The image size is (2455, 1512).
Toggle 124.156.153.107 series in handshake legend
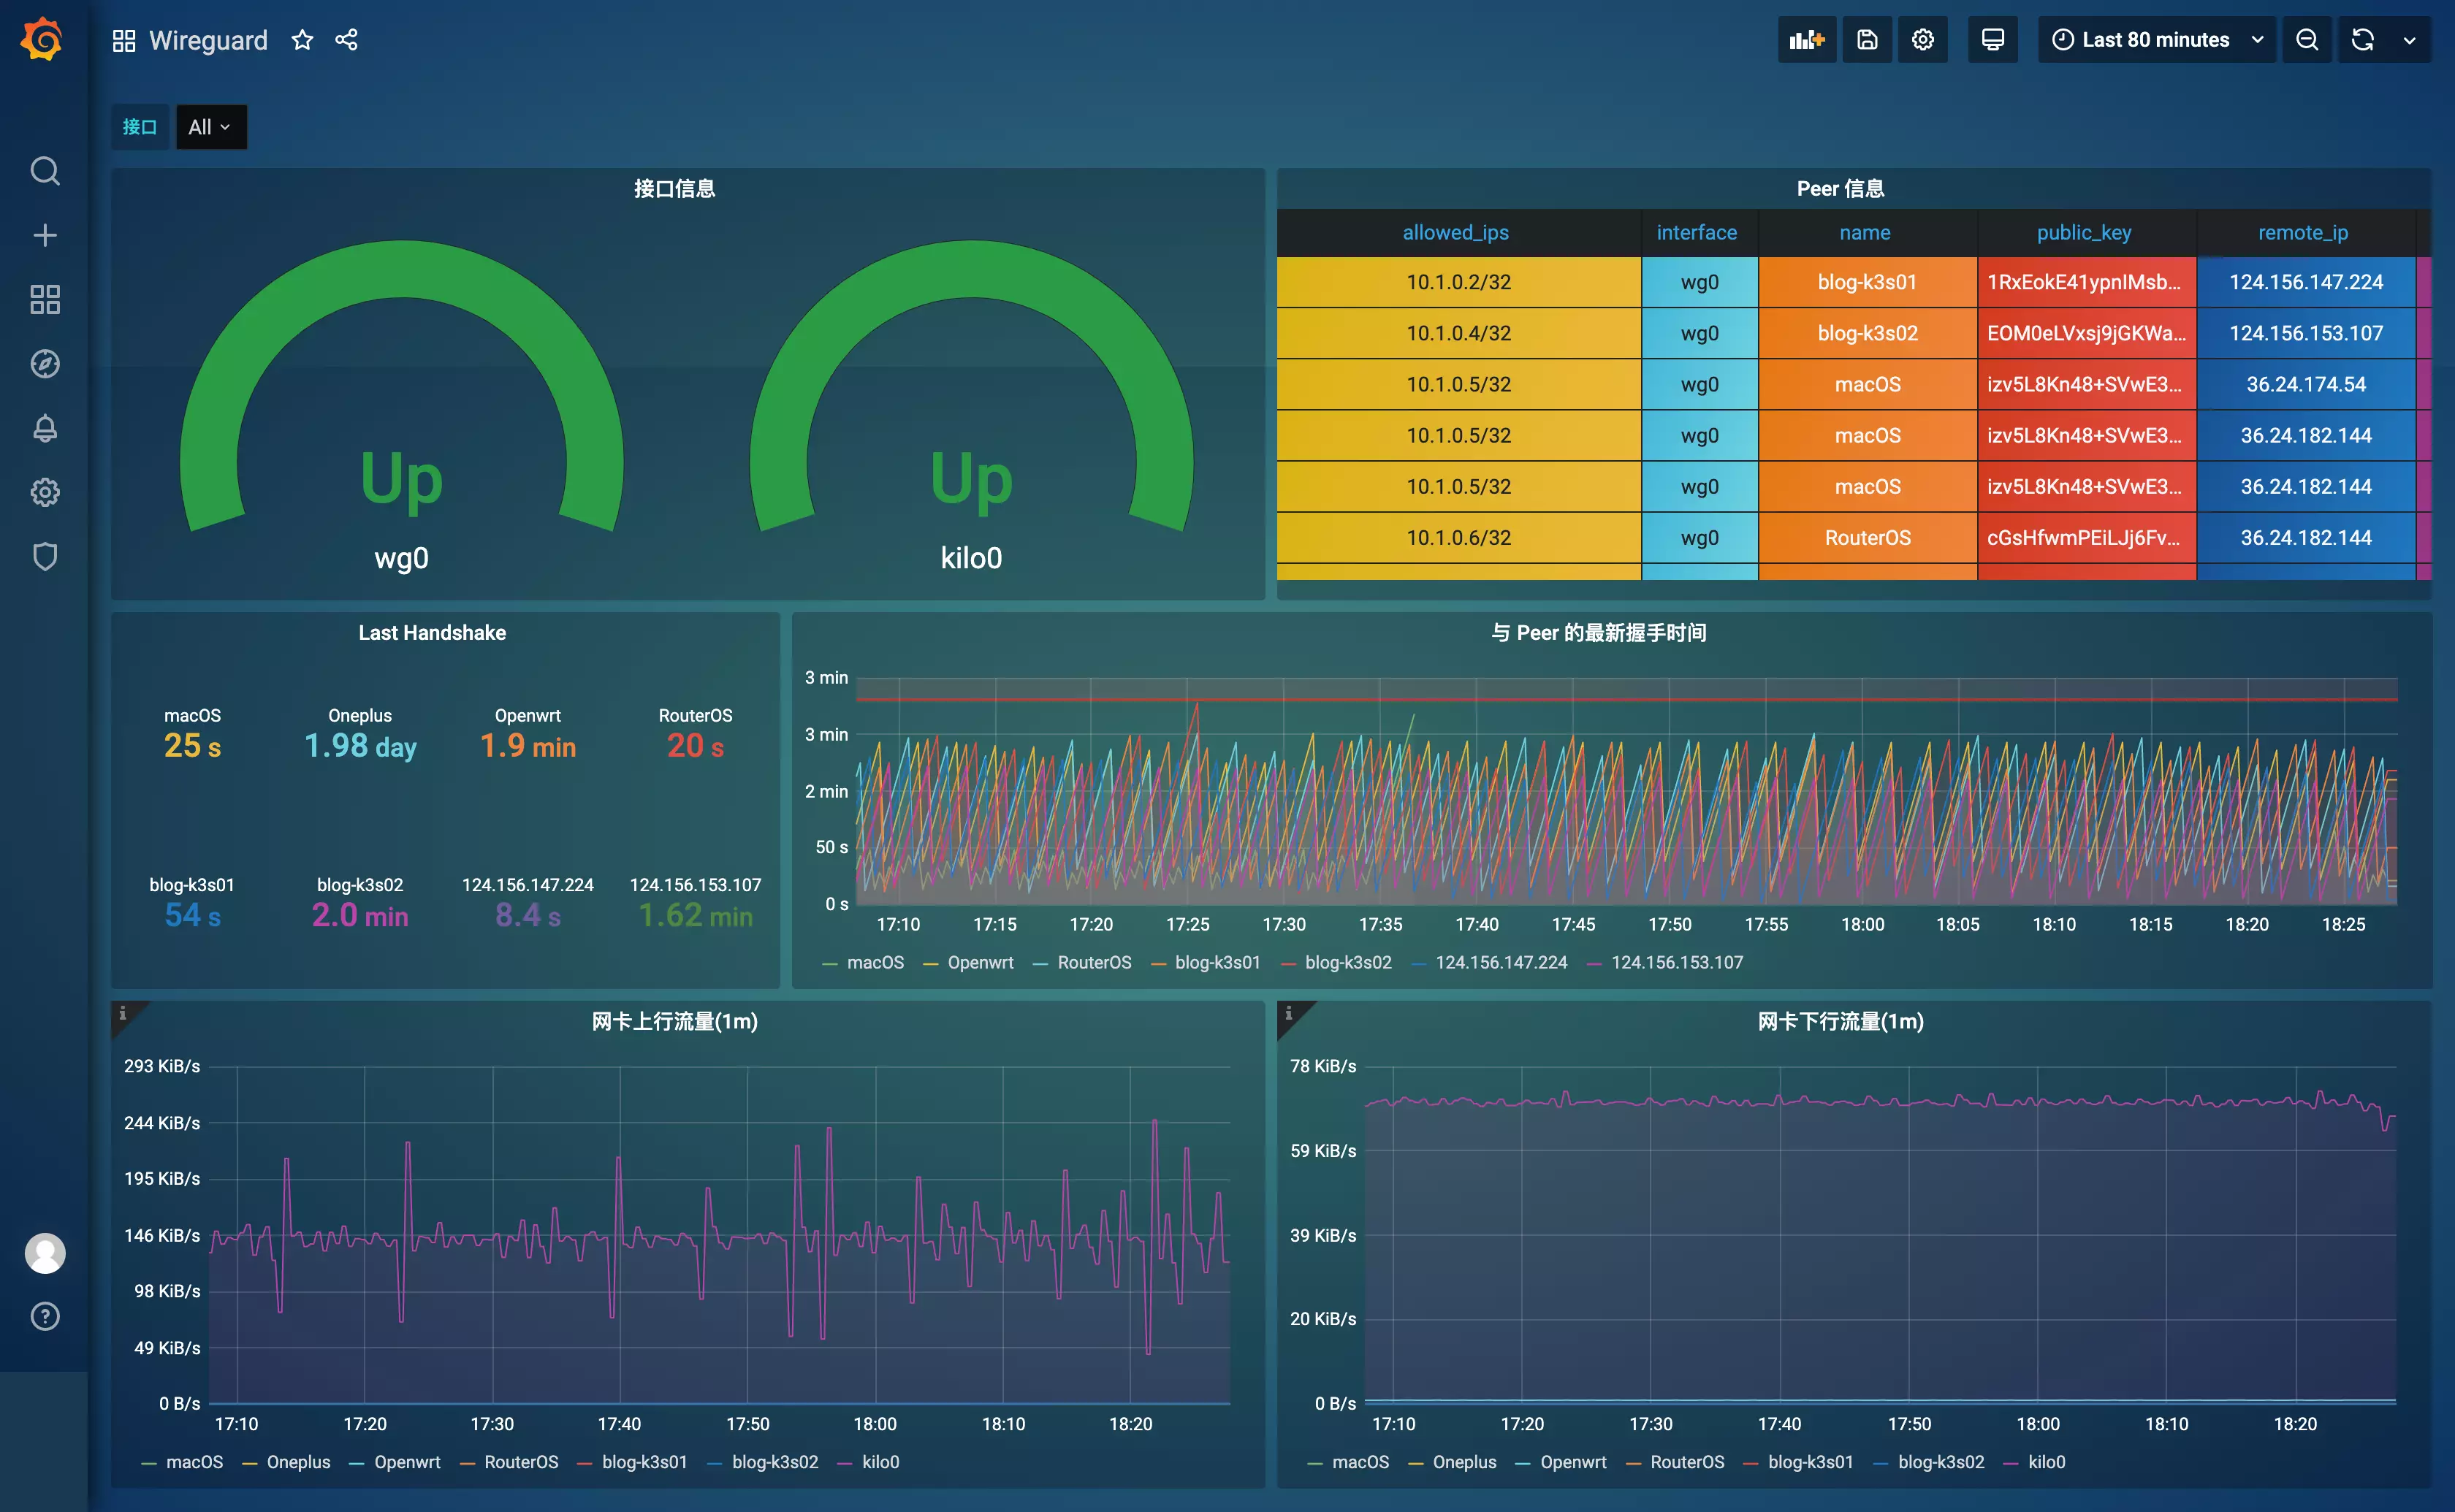coord(1677,962)
